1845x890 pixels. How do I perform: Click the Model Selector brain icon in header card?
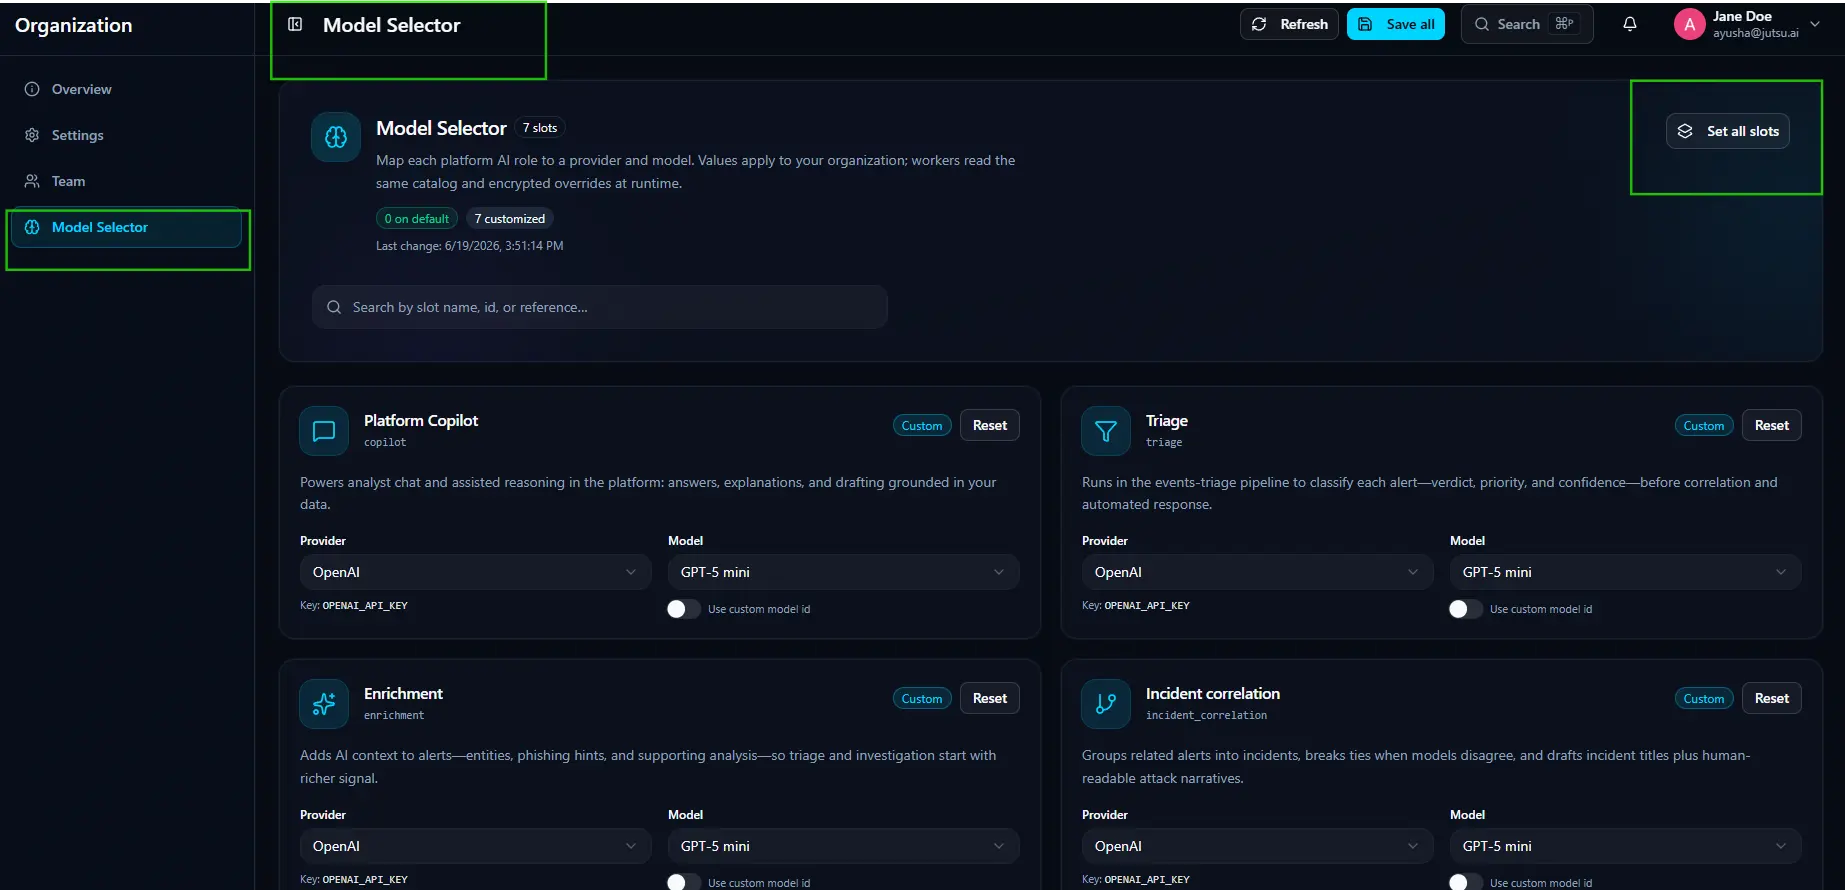click(x=336, y=137)
